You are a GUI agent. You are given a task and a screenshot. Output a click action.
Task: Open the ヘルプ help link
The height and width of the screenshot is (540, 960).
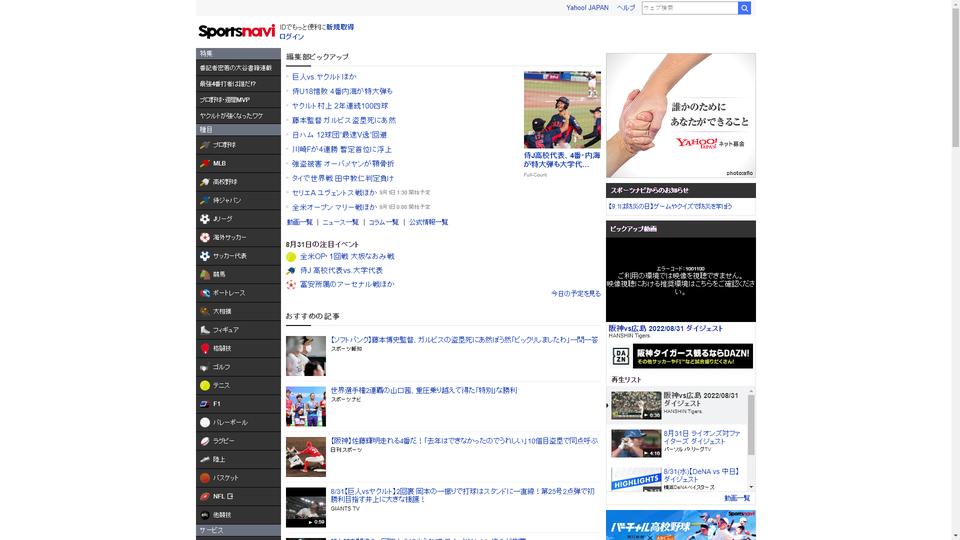pyautogui.click(x=626, y=8)
